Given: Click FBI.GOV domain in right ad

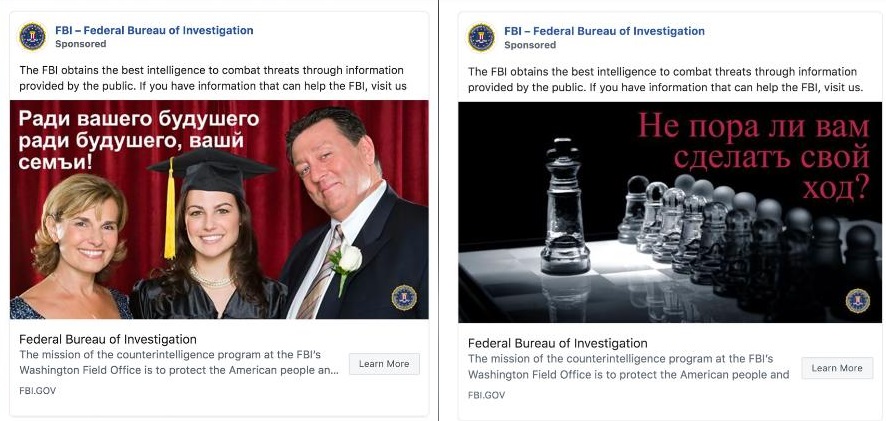Looking at the screenshot, I should point(486,394).
